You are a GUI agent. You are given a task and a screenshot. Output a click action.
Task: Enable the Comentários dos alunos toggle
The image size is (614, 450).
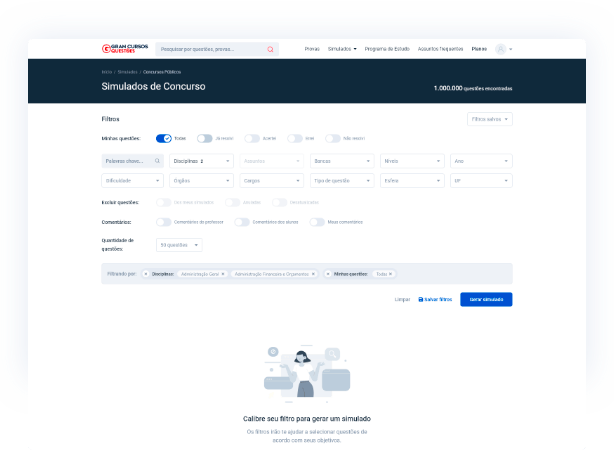click(x=241, y=222)
